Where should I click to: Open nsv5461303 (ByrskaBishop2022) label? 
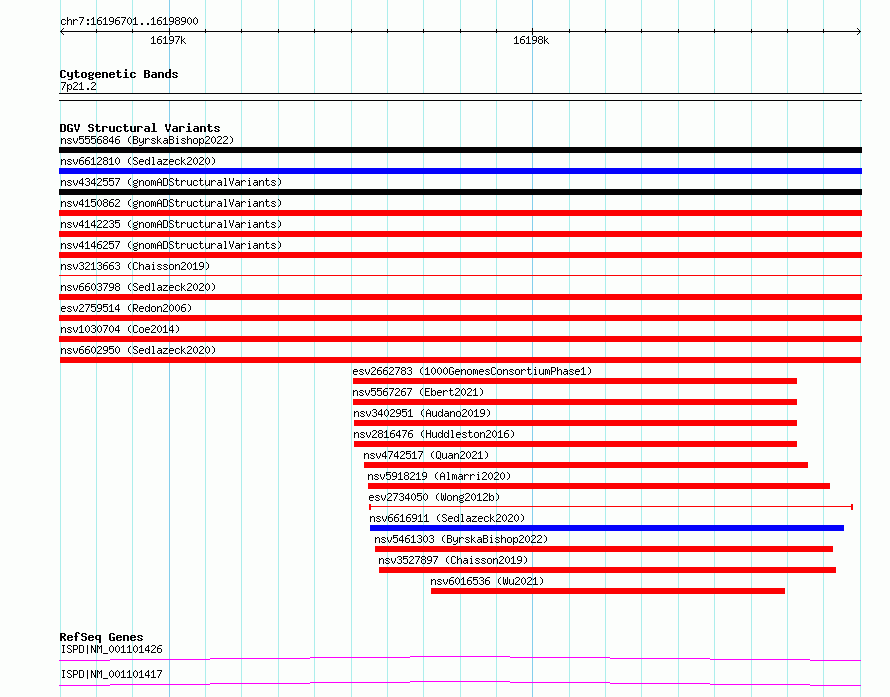point(461,539)
